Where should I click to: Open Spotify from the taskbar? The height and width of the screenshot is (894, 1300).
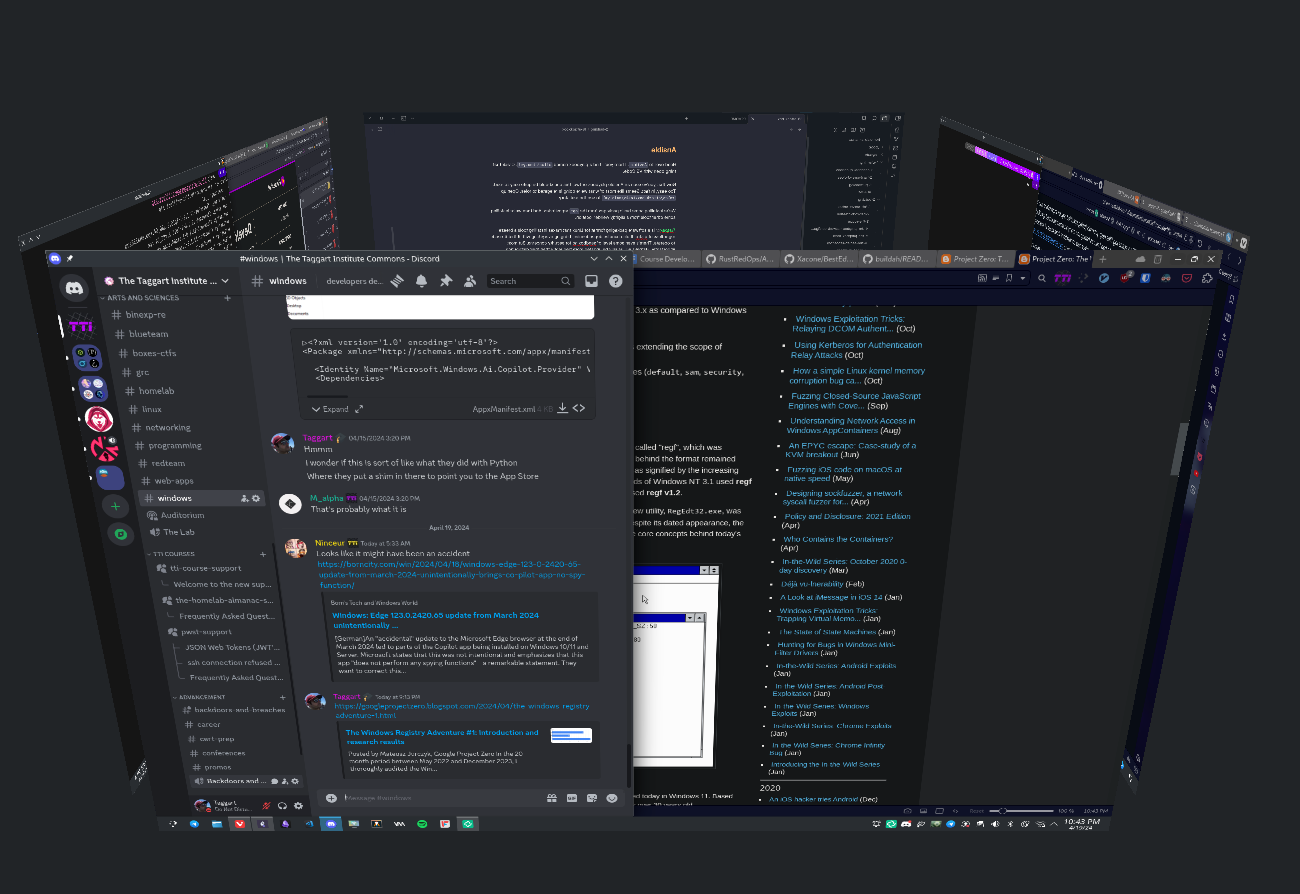(422, 824)
